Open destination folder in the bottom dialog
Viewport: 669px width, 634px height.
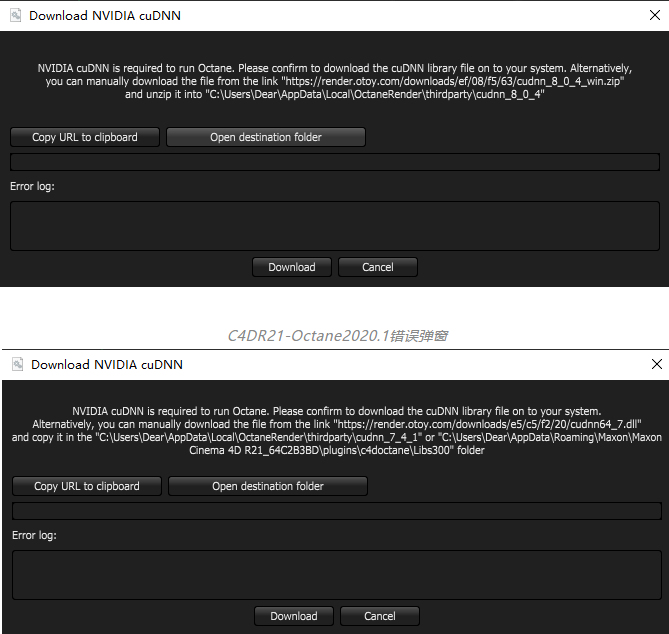[x=268, y=486]
